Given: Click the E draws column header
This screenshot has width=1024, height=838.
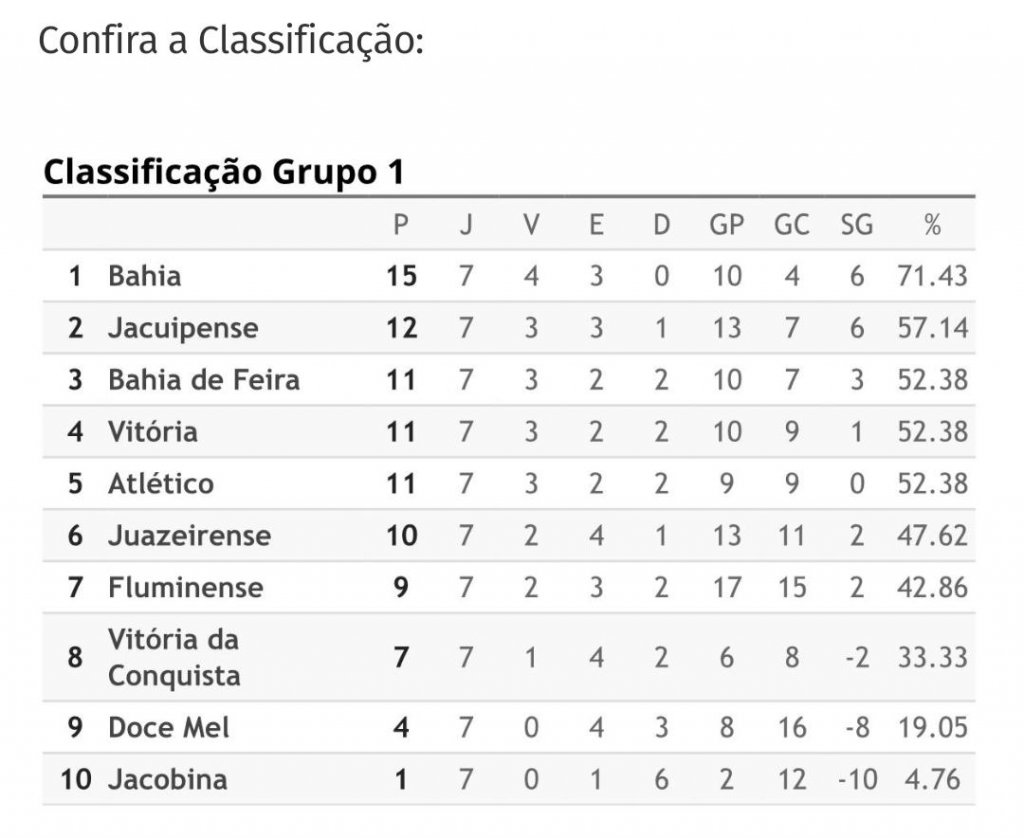Looking at the screenshot, I should pyautogui.click(x=596, y=225).
